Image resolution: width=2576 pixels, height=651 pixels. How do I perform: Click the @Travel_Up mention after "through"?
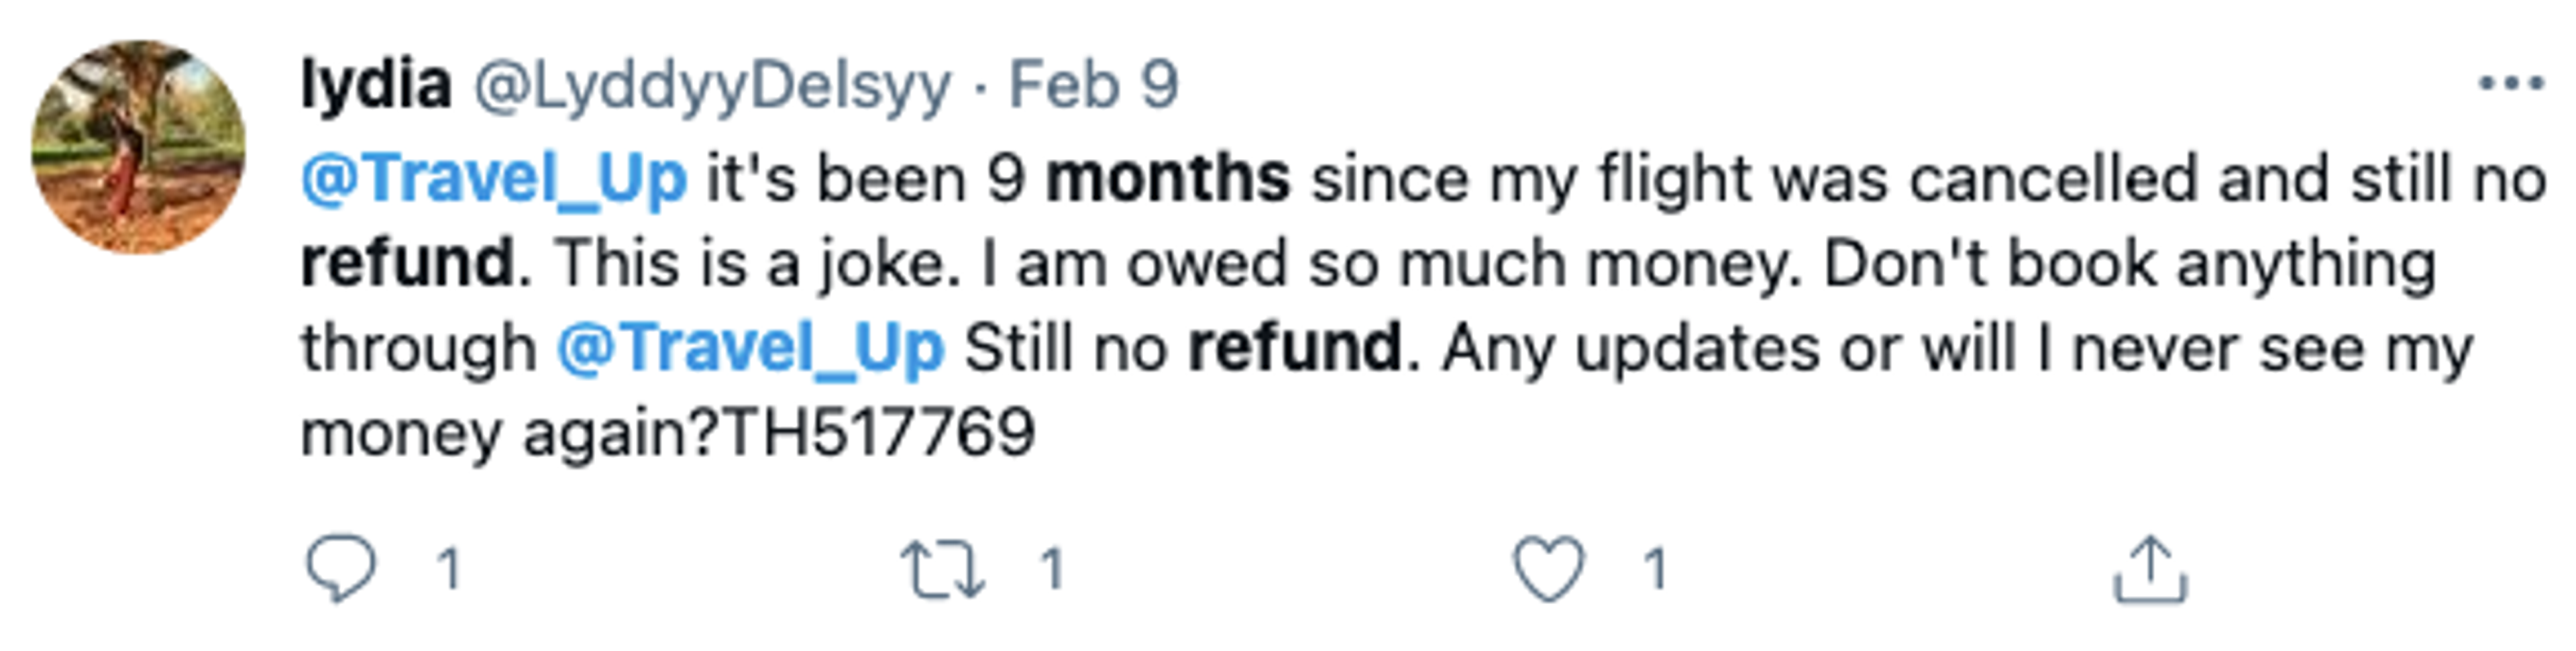point(750,350)
